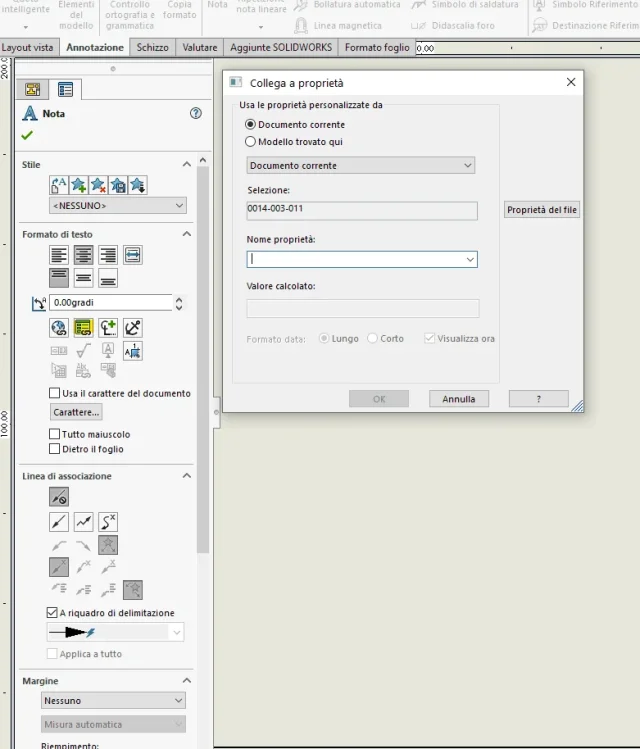Open the Documento corrente combo box
The height and width of the screenshot is (749, 640).
361,165
